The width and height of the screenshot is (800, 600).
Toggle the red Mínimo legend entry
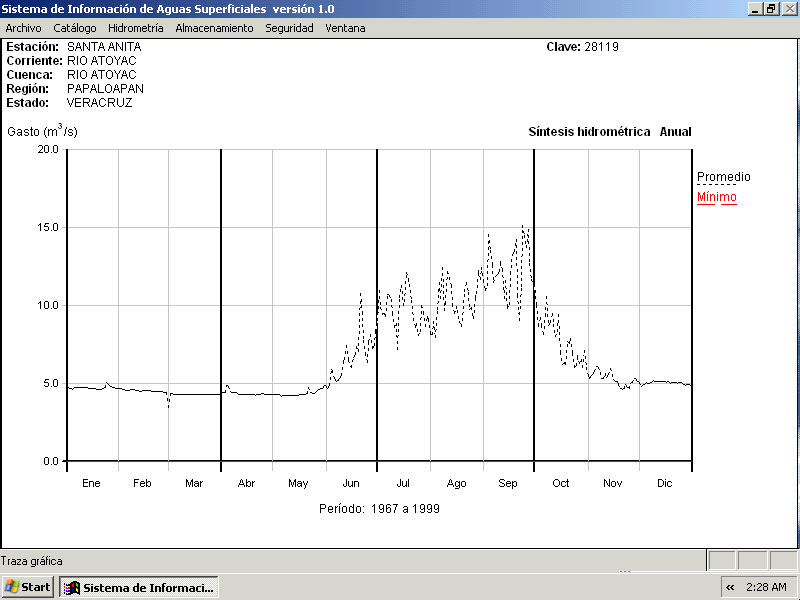pyautogui.click(x=716, y=197)
